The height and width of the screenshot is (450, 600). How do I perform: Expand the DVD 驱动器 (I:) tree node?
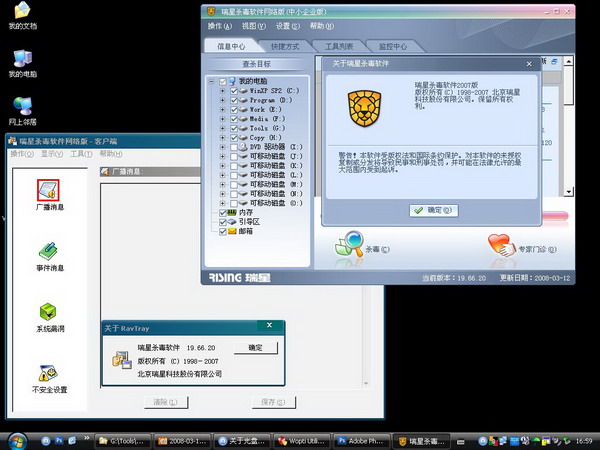(222, 147)
